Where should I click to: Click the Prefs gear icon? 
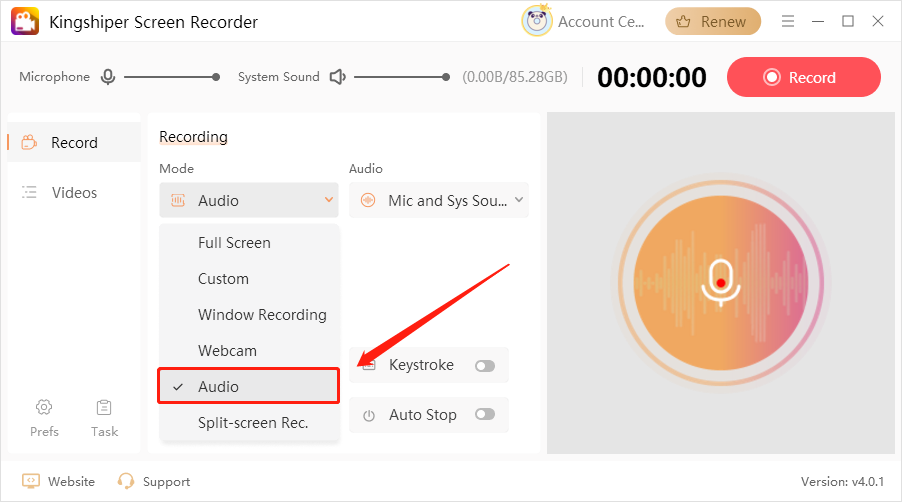tap(44, 408)
